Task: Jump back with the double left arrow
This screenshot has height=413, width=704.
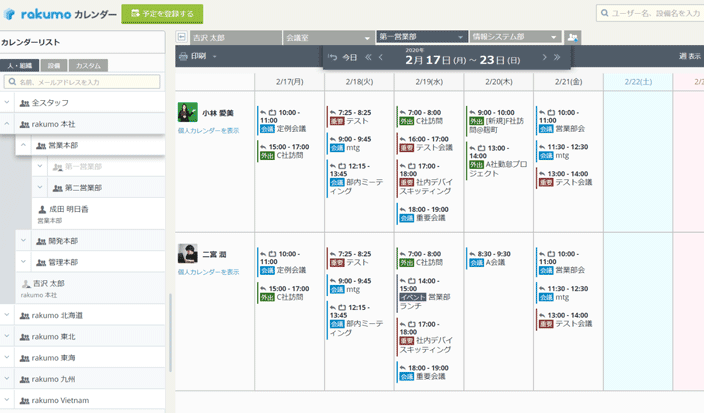Action: 368,58
